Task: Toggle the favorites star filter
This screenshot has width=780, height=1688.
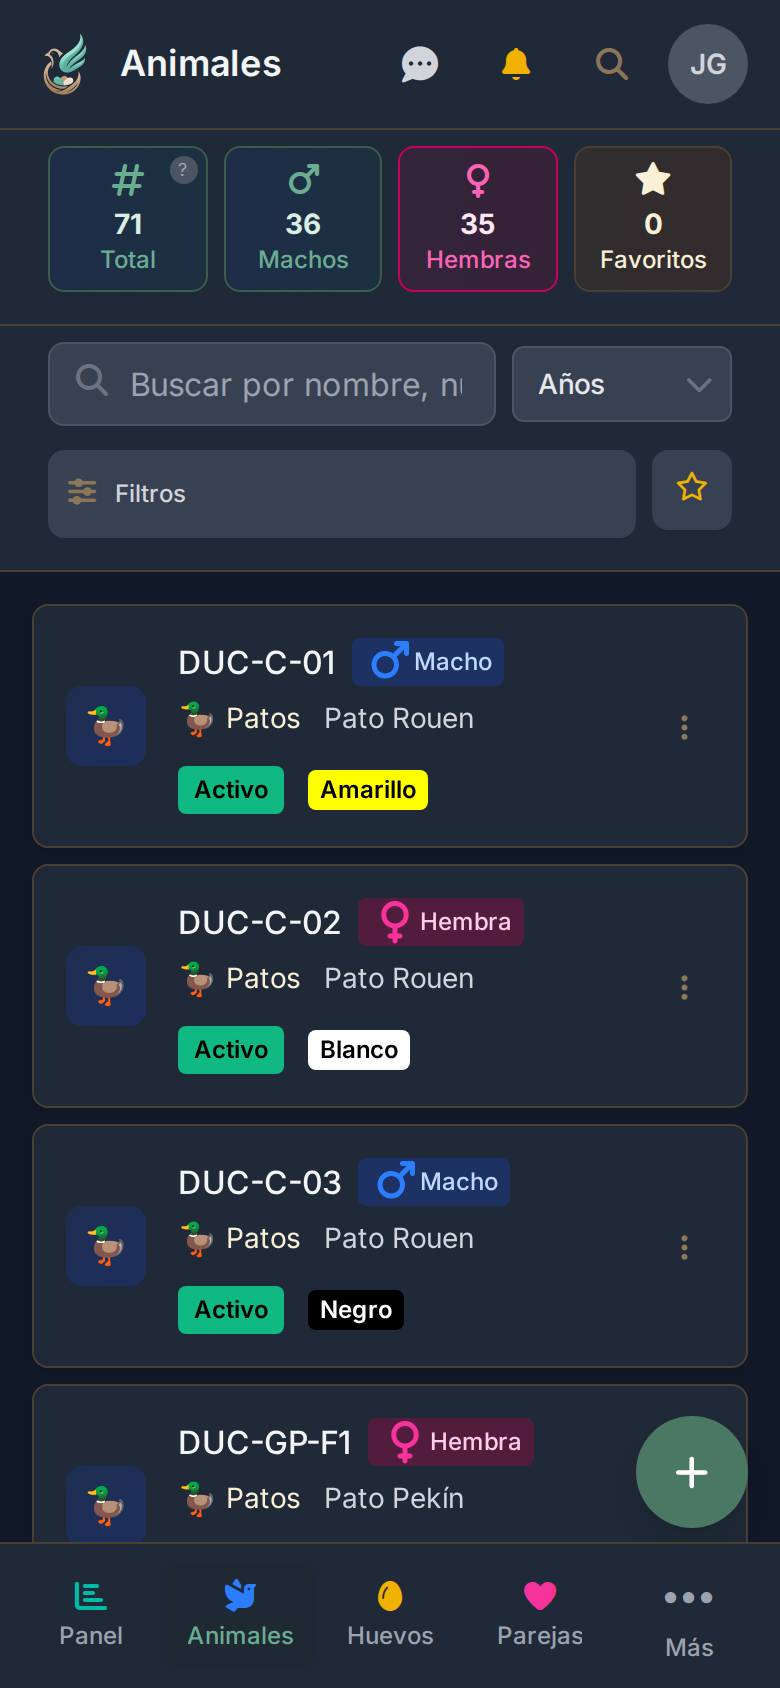Action: [x=691, y=489]
